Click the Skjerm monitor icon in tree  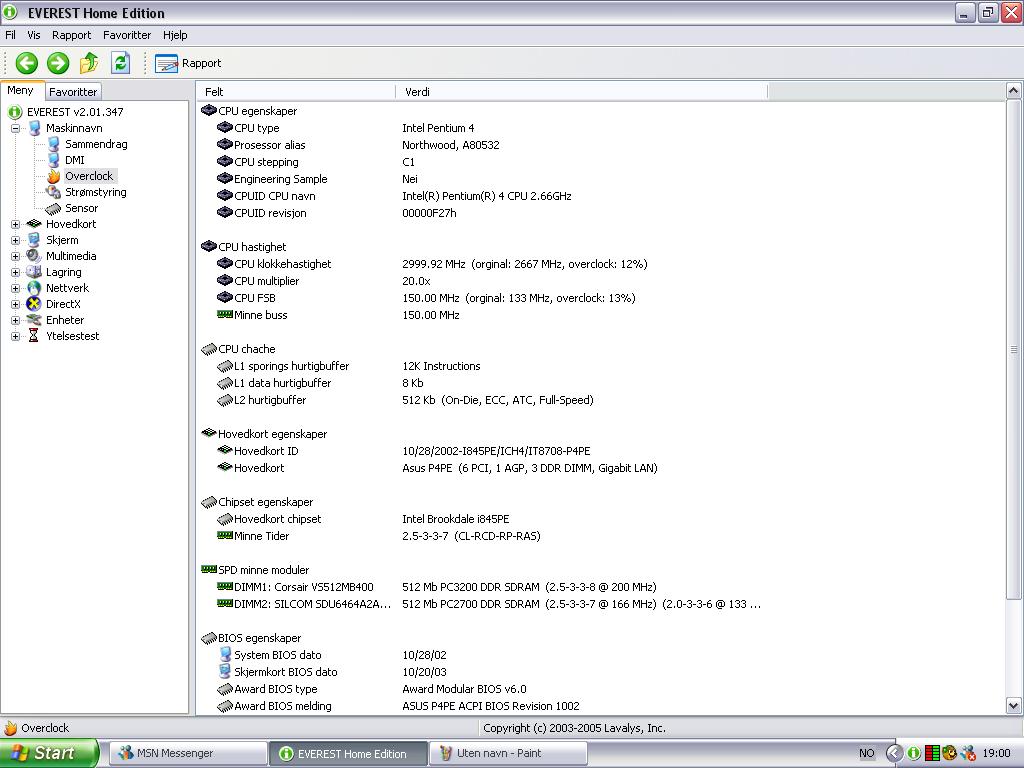pyautogui.click(x=34, y=240)
